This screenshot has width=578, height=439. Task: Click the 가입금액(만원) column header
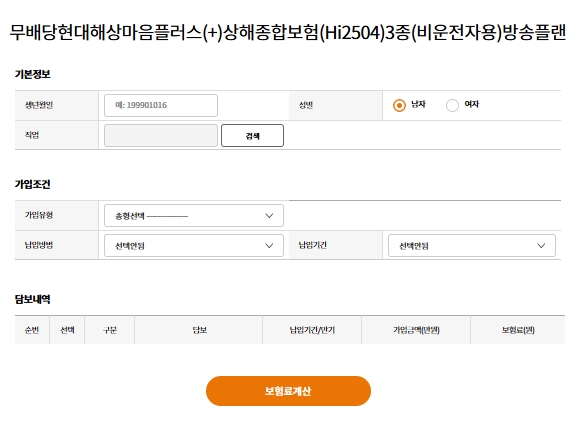[416, 330]
